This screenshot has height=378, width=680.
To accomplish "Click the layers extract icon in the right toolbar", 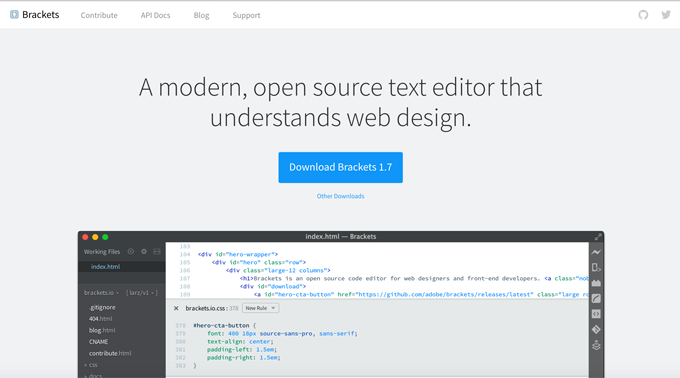I will [596, 345].
